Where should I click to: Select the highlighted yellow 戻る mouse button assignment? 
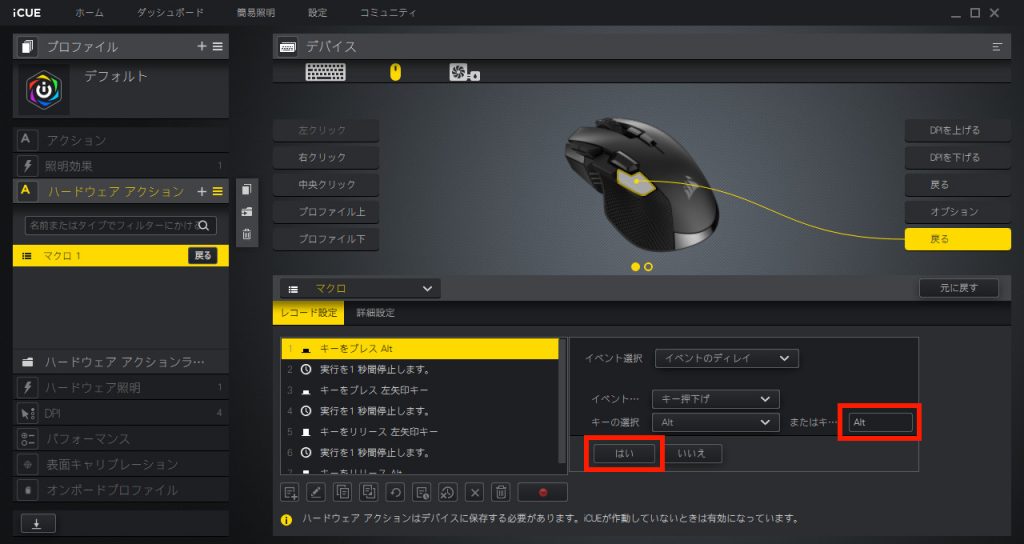click(x=957, y=239)
